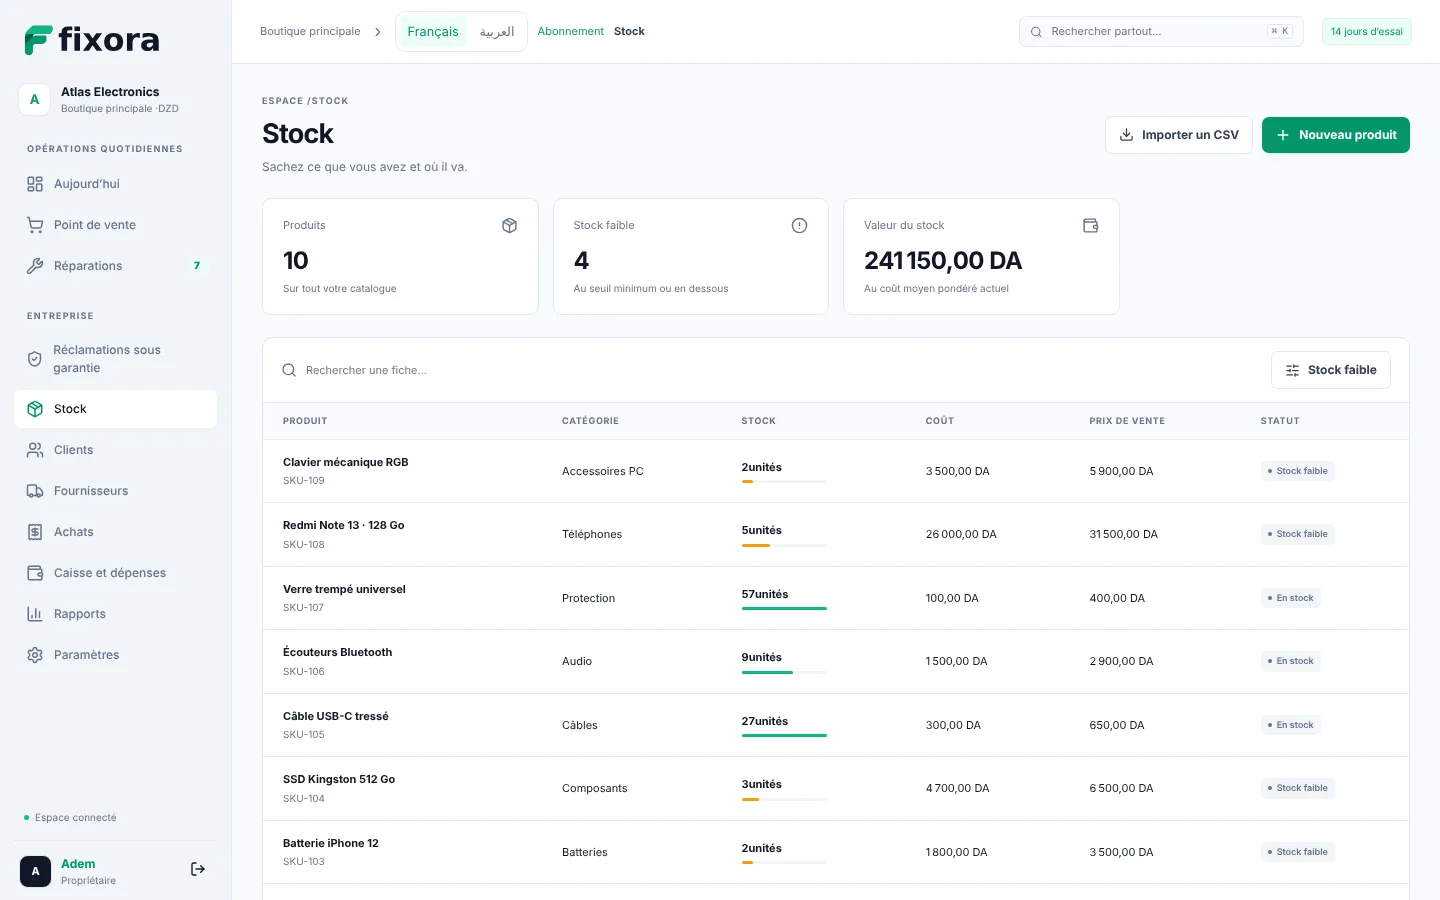Image resolution: width=1440 pixels, height=900 pixels.
Task: Open Atlas Electronics shop selector
Action: (x=116, y=100)
